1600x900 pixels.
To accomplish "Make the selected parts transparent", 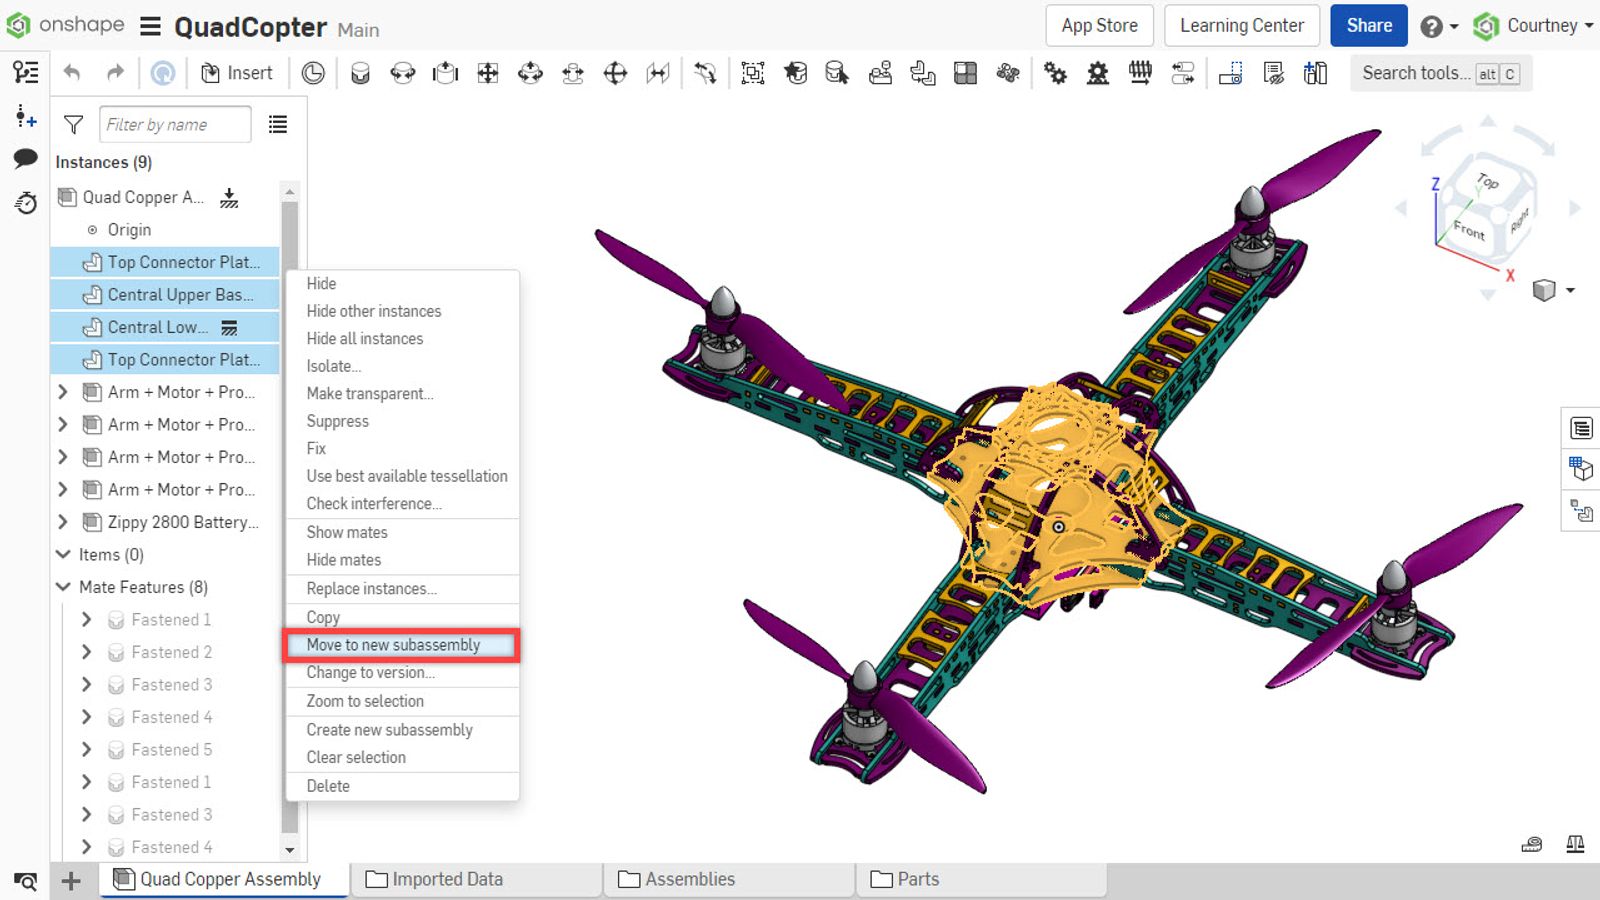I will [x=370, y=393].
